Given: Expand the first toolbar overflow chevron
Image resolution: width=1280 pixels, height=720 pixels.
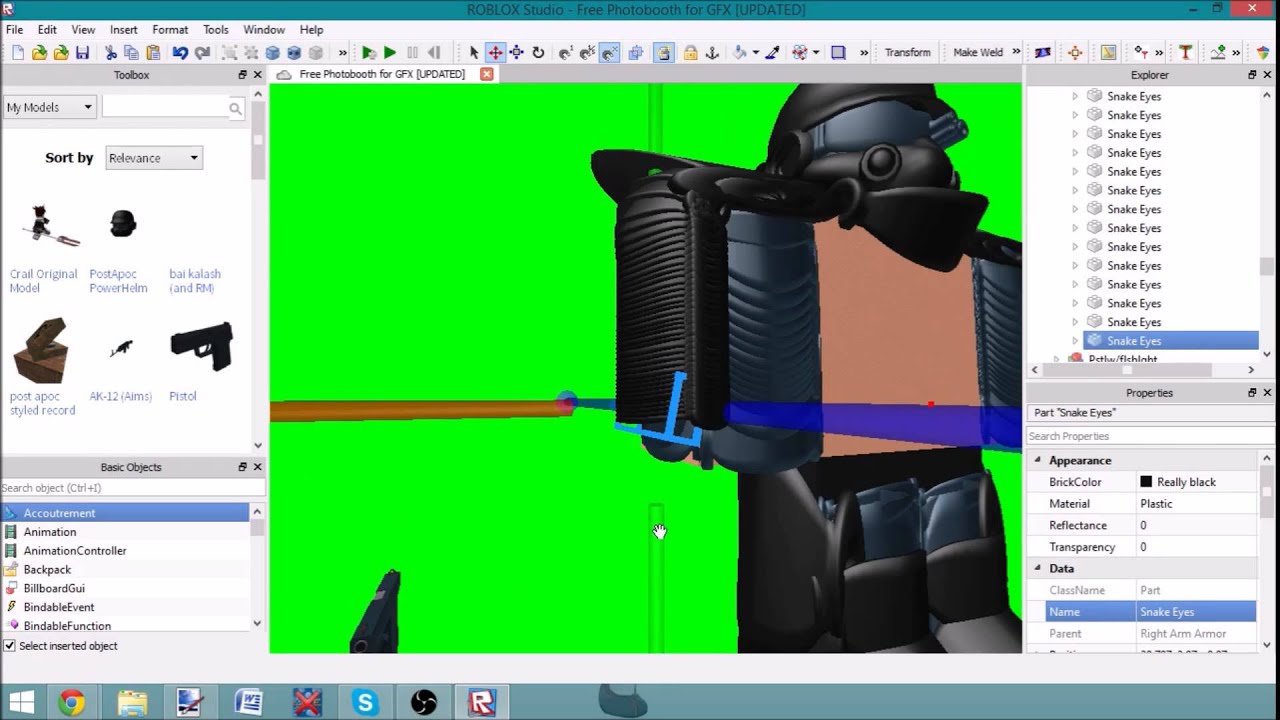Looking at the screenshot, I should click(x=342, y=53).
